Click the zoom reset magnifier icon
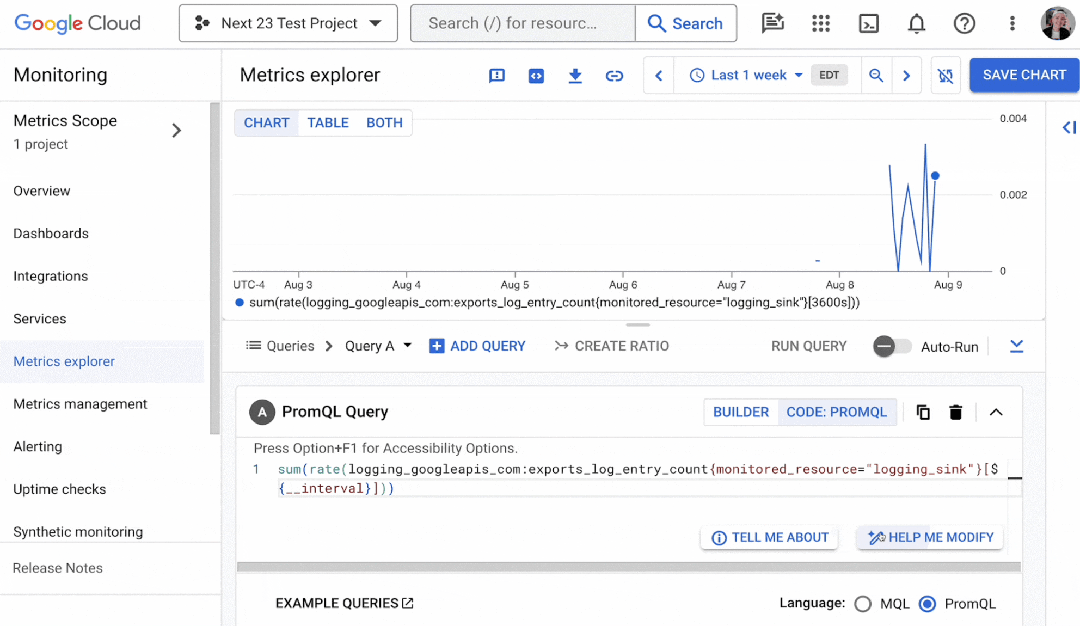Screen dimensions: 1080x626 (876, 76)
